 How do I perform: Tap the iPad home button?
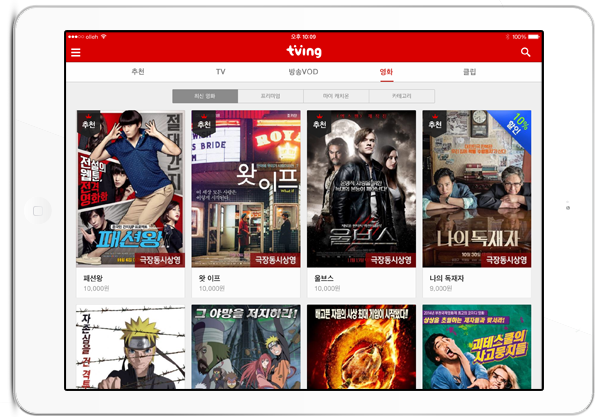coord(38,211)
